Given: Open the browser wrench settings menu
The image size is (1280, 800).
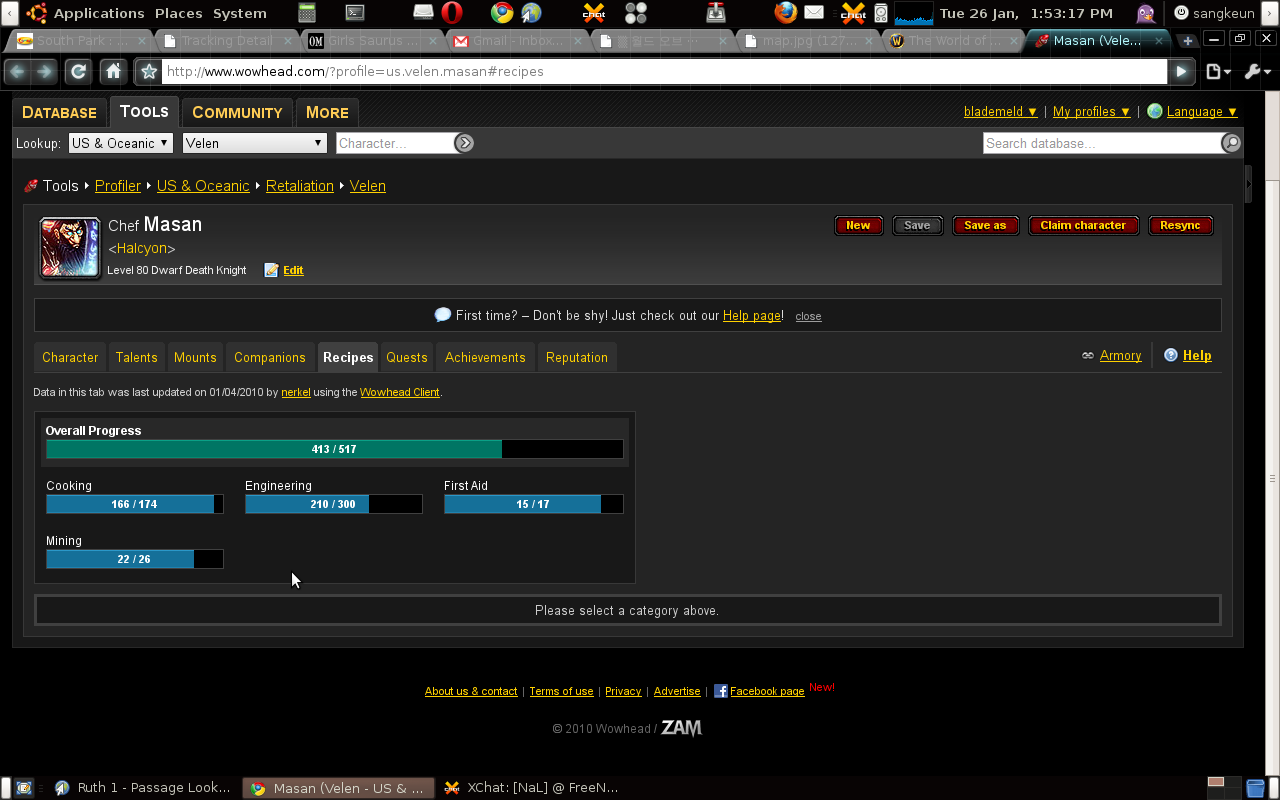Looking at the screenshot, I should (x=1255, y=72).
